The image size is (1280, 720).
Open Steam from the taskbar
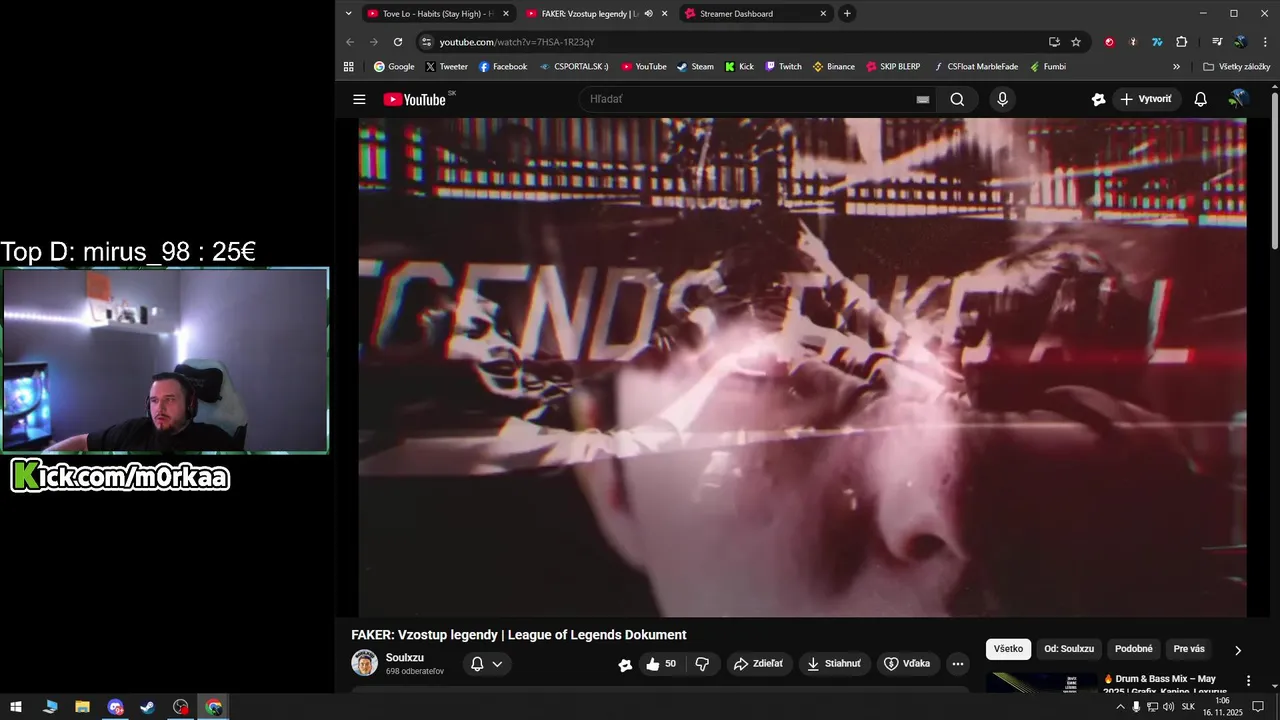[x=147, y=707]
